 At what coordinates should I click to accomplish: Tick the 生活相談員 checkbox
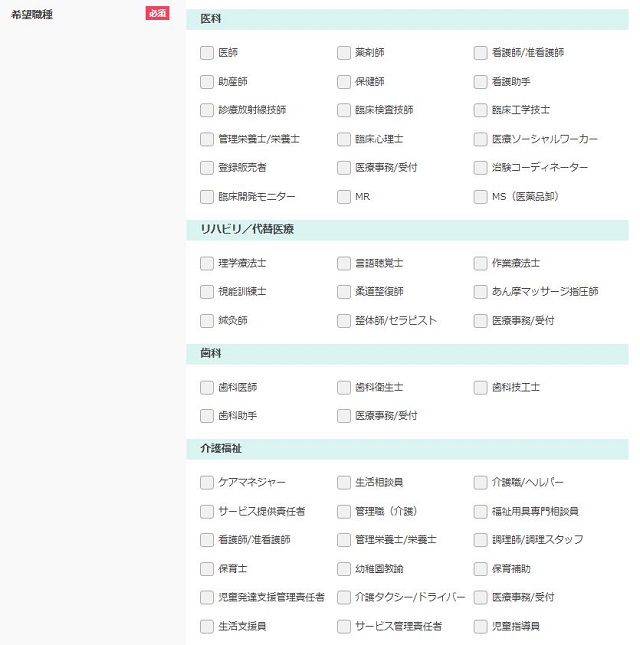click(343, 483)
